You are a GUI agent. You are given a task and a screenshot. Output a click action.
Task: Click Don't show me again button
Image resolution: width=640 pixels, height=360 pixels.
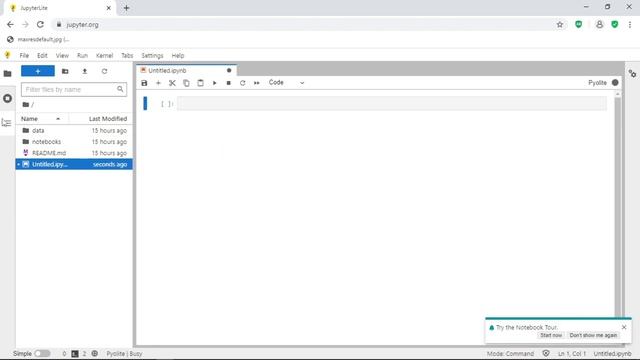point(593,335)
